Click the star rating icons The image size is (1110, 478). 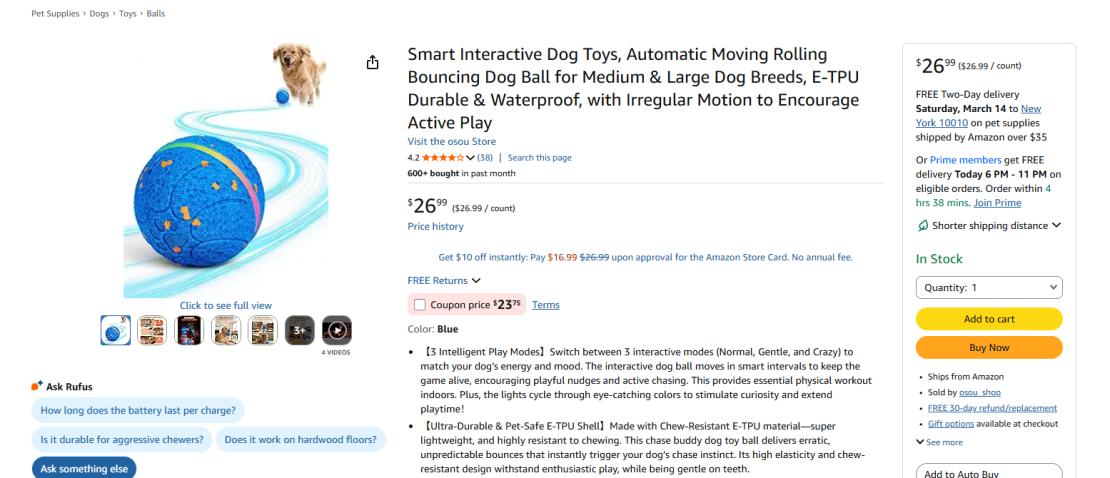(442, 157)
